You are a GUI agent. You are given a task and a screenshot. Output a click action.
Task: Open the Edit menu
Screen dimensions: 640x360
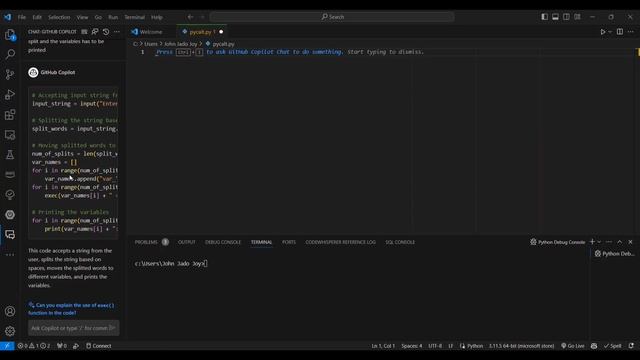[37, 17]
